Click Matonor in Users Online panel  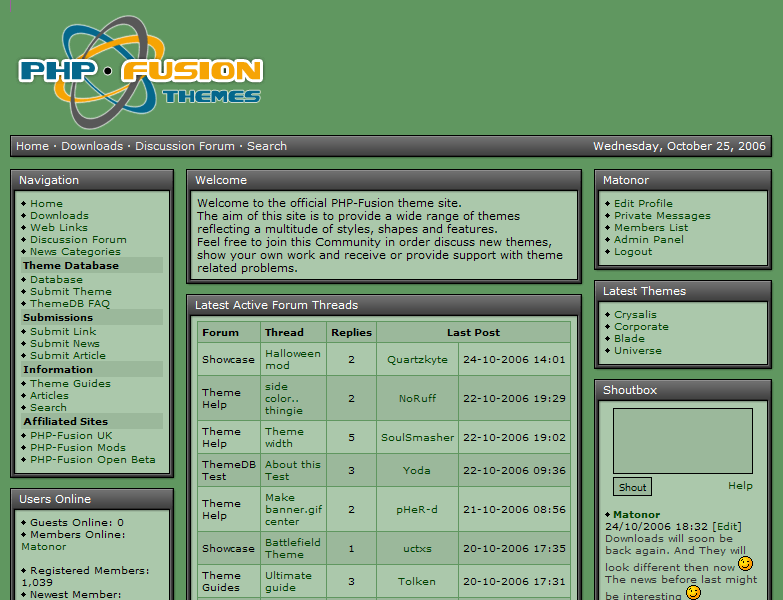(x=44, y=547)
